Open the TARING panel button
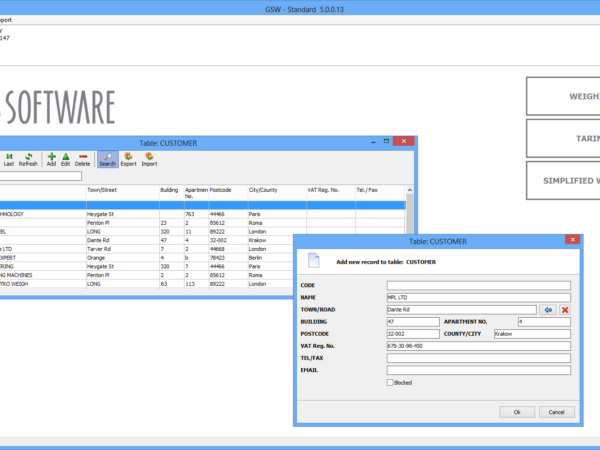The height and width of the screenshot is (450, 600). coord(563,138)
